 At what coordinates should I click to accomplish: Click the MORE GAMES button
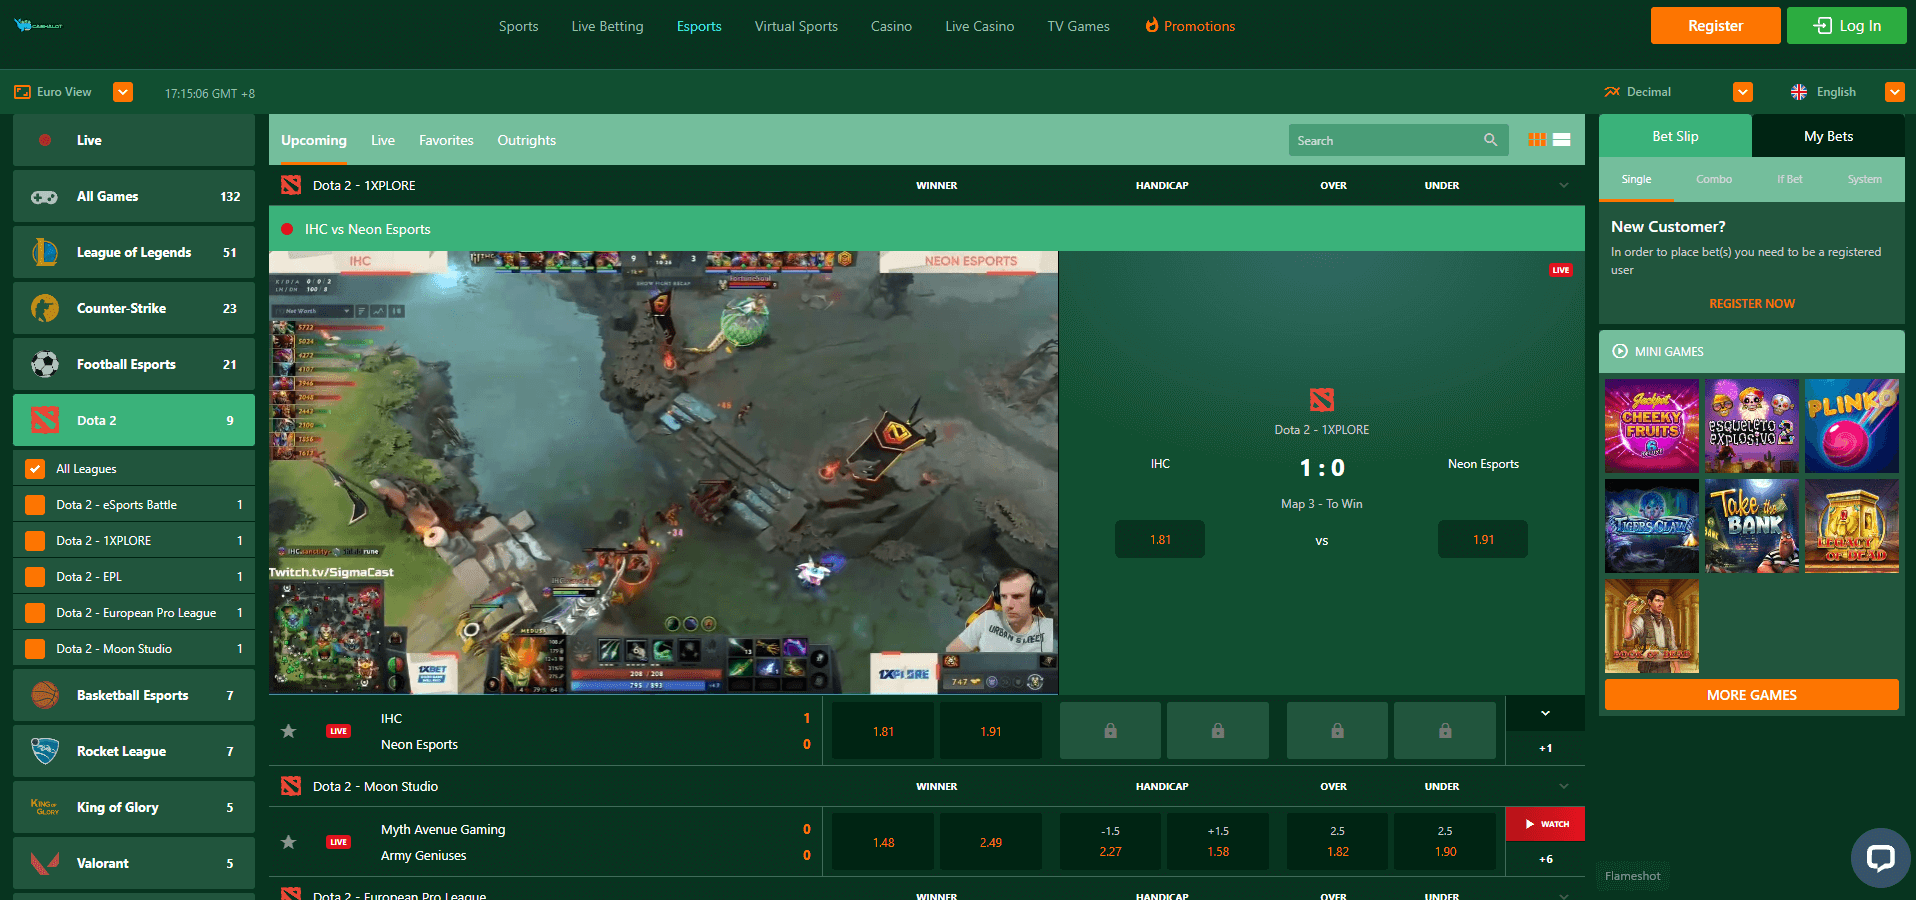coord(1751,695)
